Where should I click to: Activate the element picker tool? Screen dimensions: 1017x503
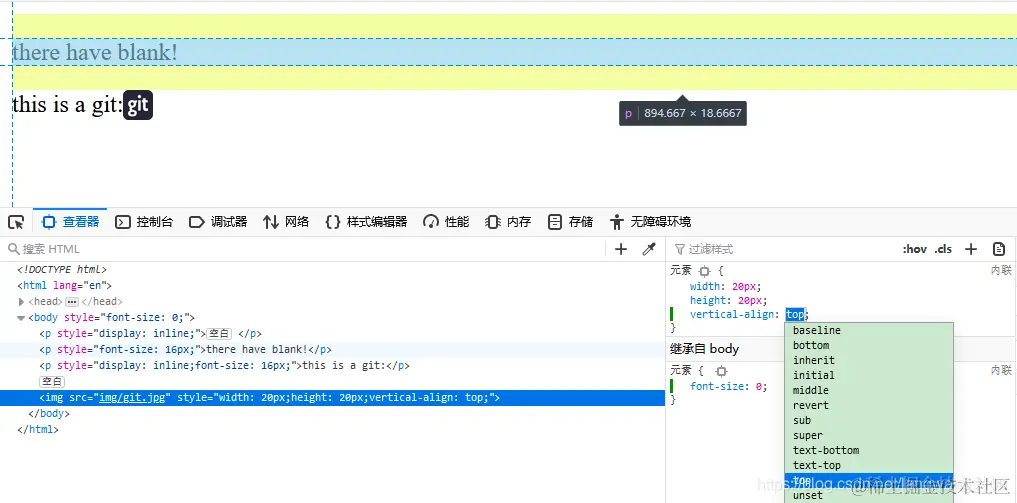(x=16, y=222)
